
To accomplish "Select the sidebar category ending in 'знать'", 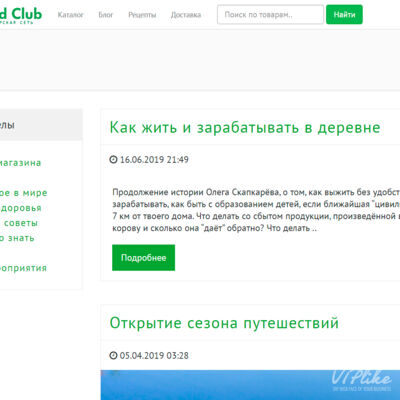I will (x=17, y=238).
